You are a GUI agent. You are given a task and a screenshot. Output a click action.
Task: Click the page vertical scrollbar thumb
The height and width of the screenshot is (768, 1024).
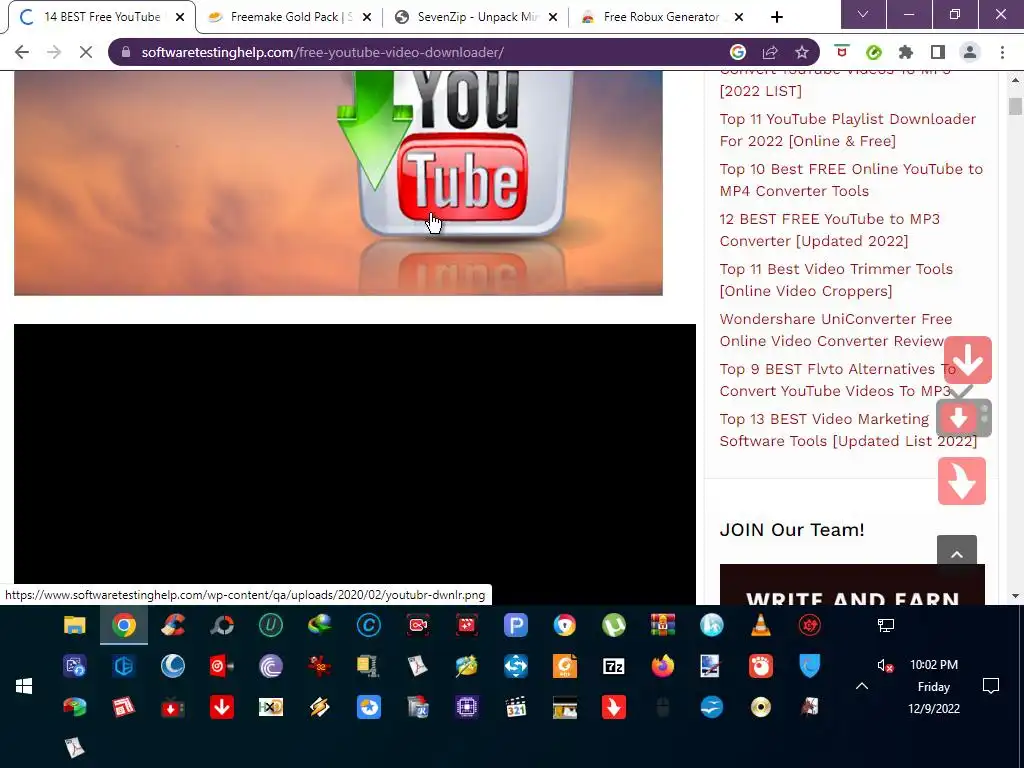[x=1015, y=106]
